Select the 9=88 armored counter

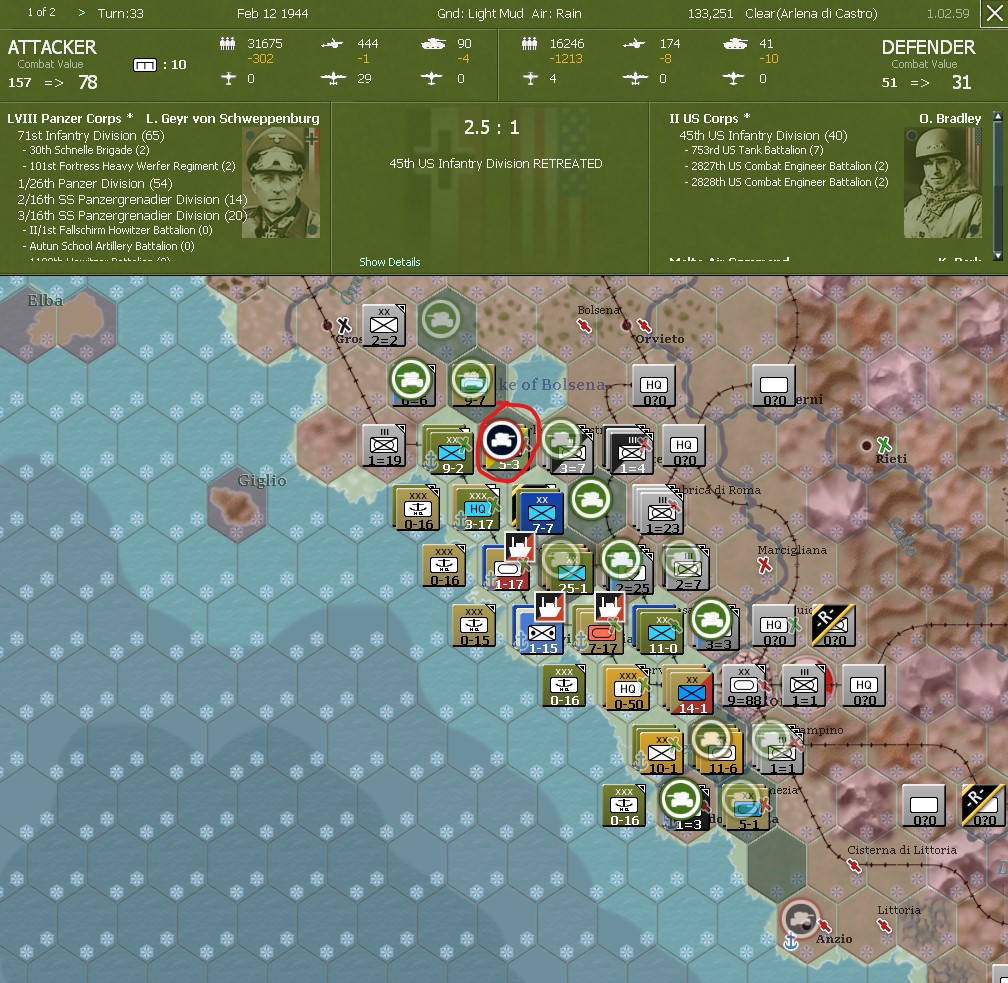click(x=744, y=686)
